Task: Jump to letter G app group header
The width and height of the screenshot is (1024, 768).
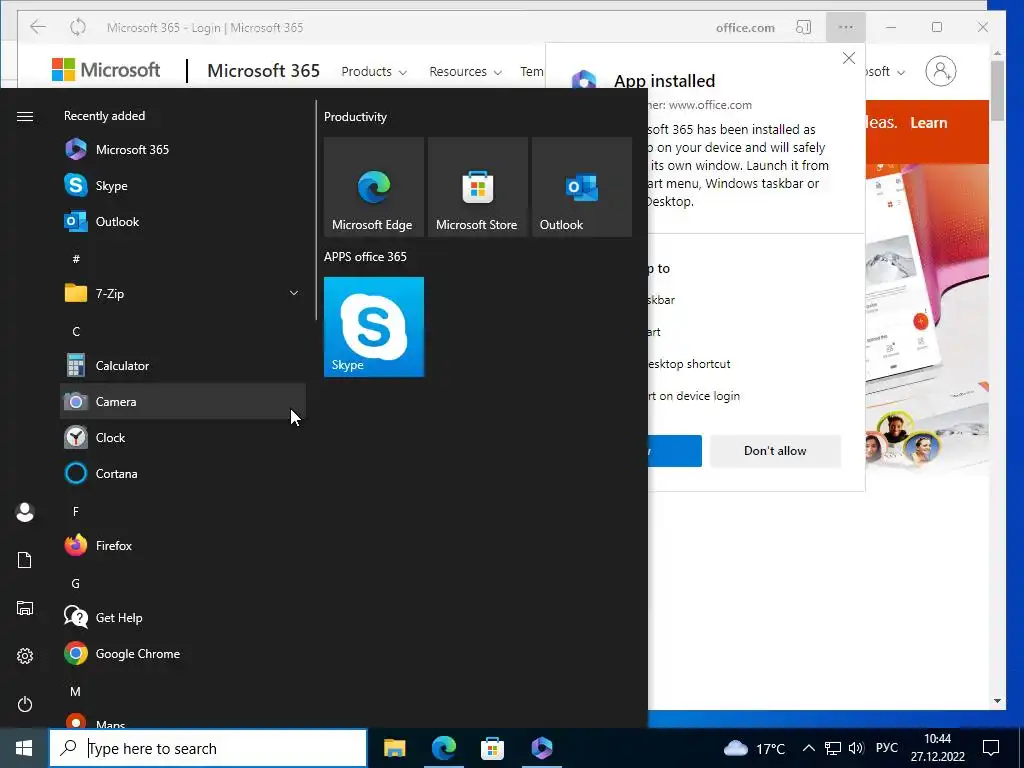Action: point(76,584)
